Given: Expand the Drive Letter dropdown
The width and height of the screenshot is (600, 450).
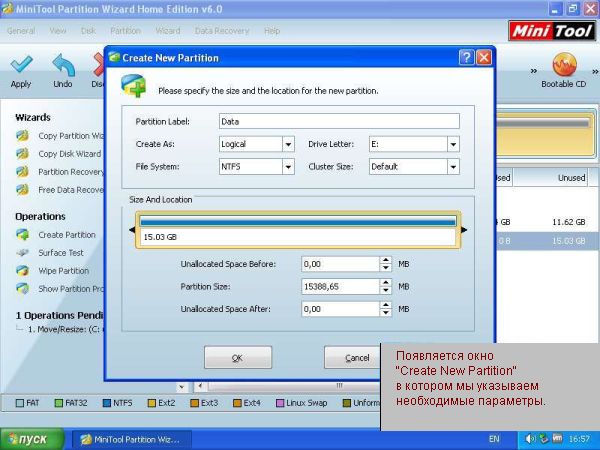Looking at the screenshot, I should [x=452, y=144].
